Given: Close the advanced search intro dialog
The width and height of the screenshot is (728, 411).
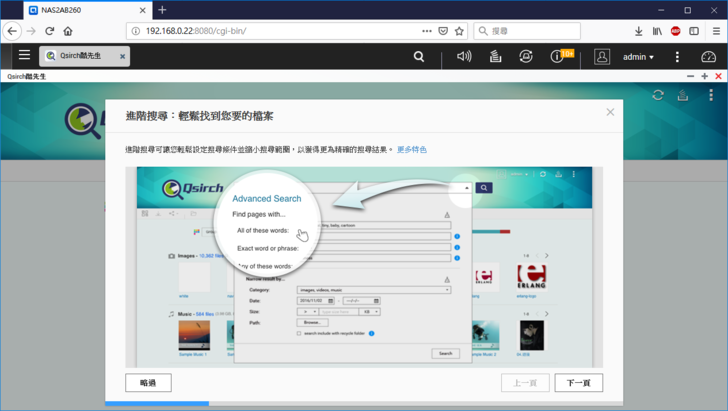Looking at the screenshot, I should [610, 112].
